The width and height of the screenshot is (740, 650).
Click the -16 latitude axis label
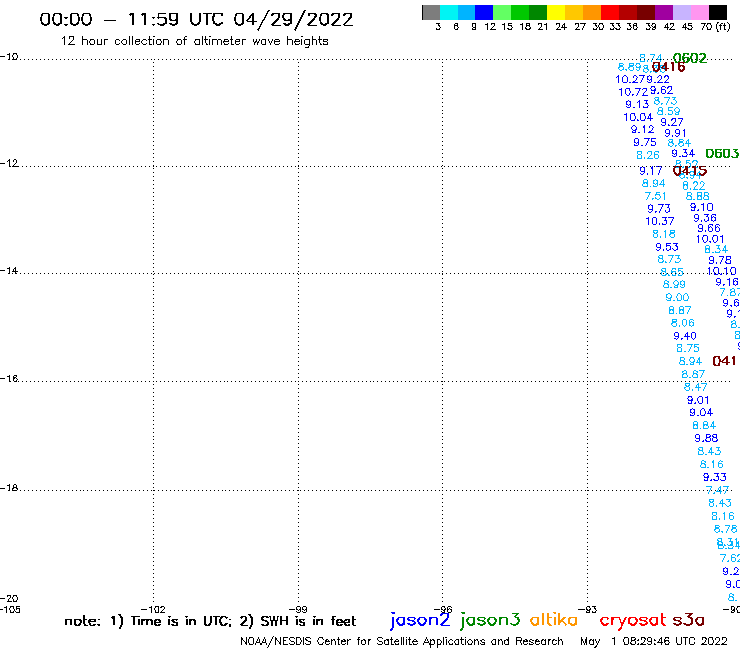[x=8, y=379]
